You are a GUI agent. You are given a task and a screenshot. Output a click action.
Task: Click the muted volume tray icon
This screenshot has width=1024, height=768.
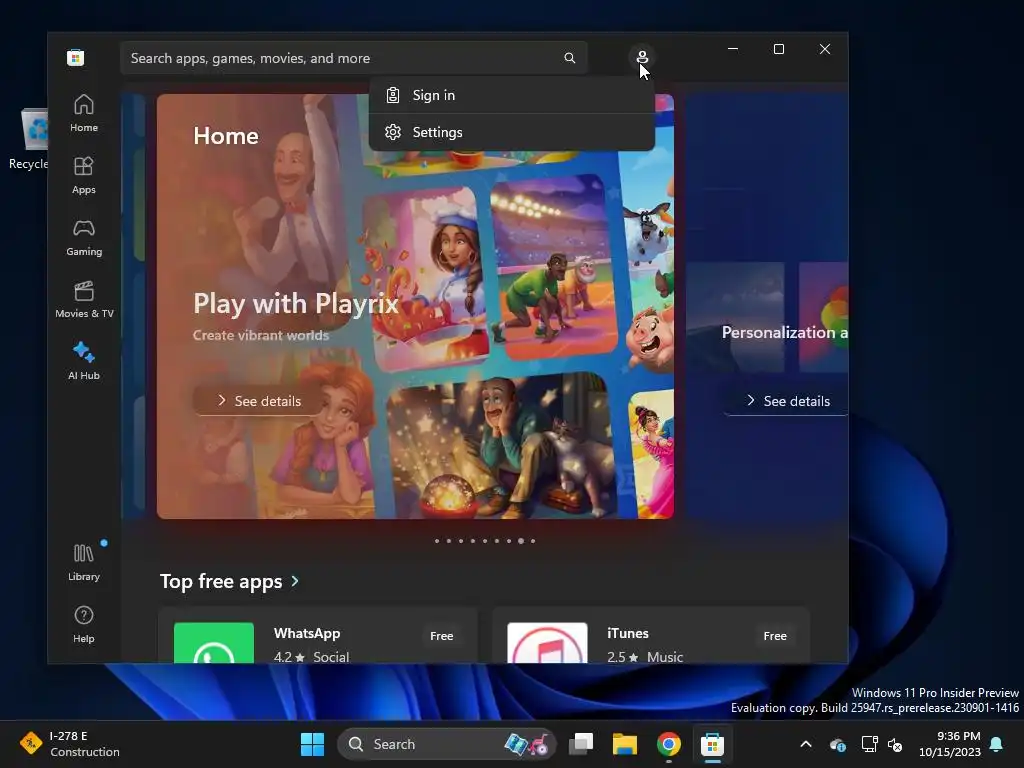pos(895,744)
